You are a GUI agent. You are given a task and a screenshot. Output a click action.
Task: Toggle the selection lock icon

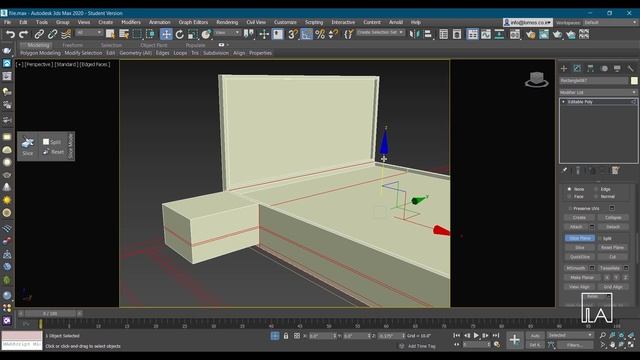(x=286, y=336)
